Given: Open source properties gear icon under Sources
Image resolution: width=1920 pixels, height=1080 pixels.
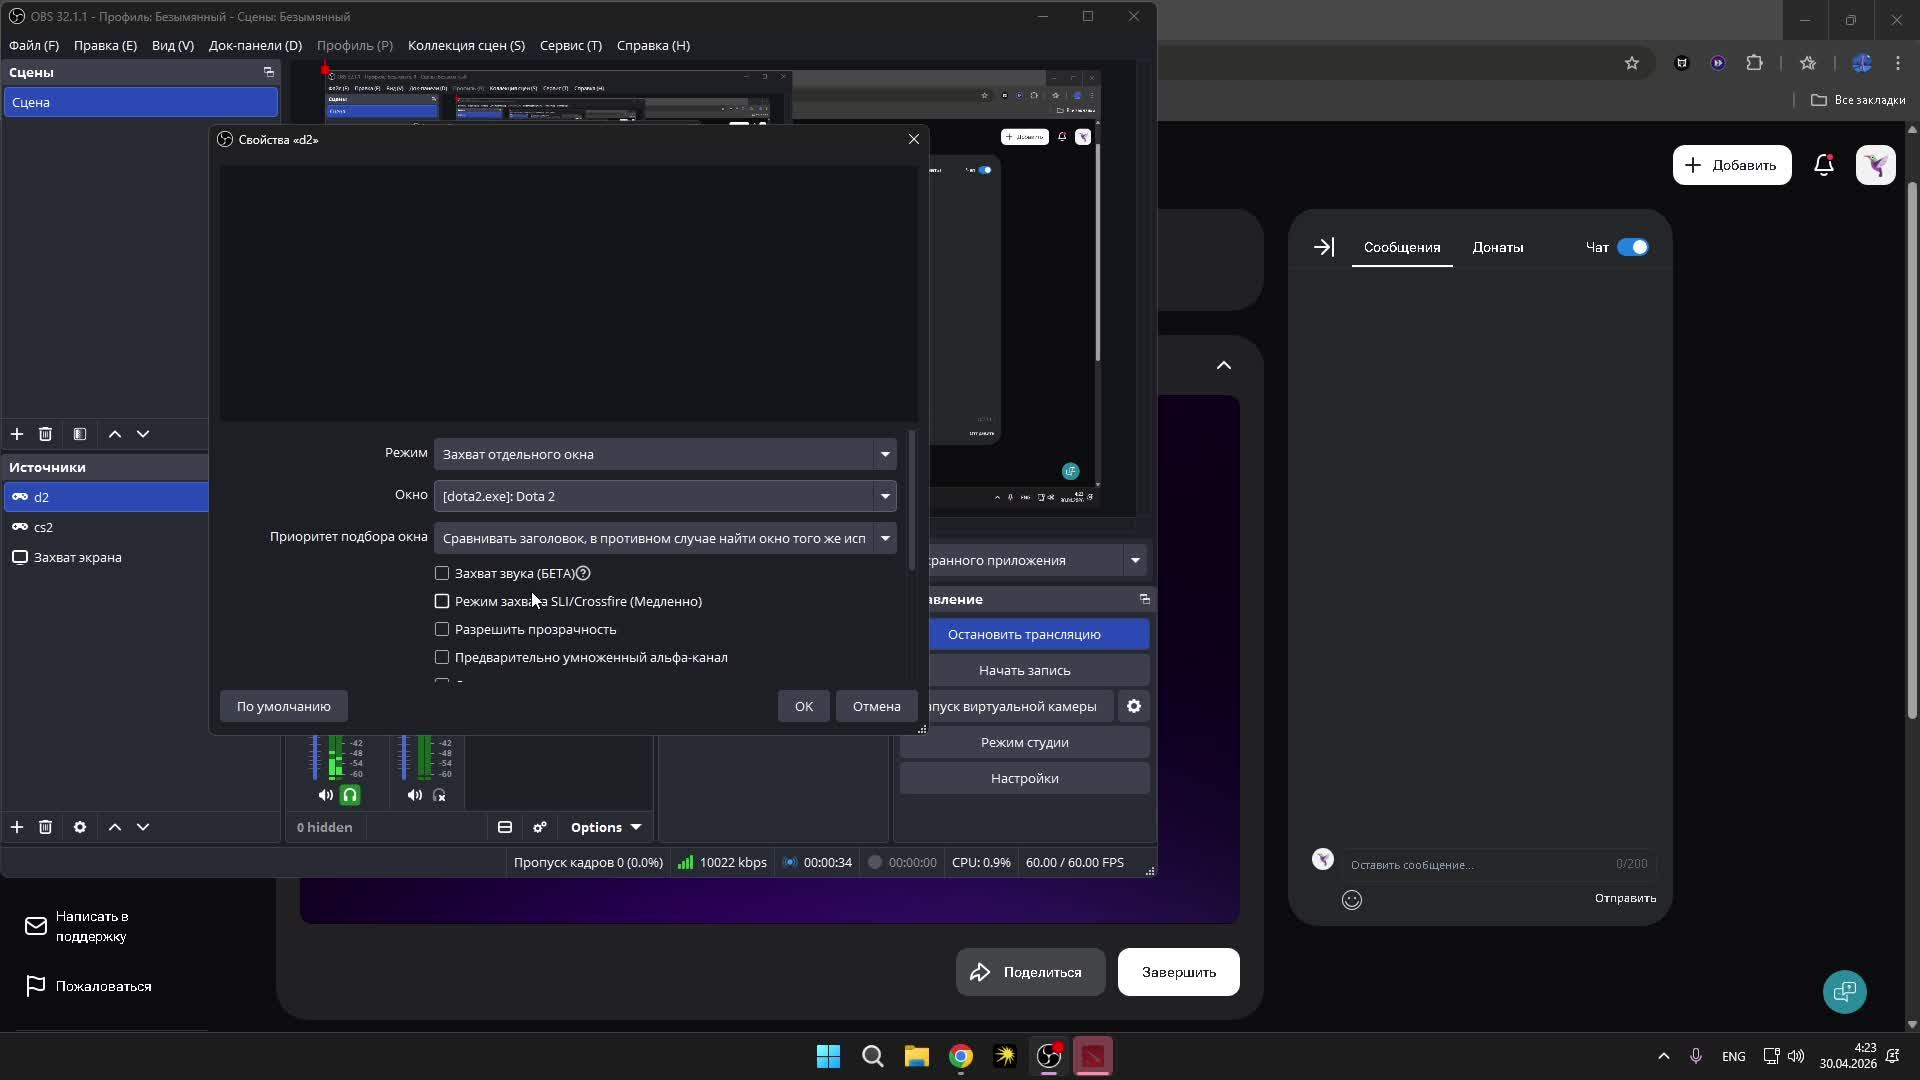Looking at the screenshot, I should pos(80,827).
